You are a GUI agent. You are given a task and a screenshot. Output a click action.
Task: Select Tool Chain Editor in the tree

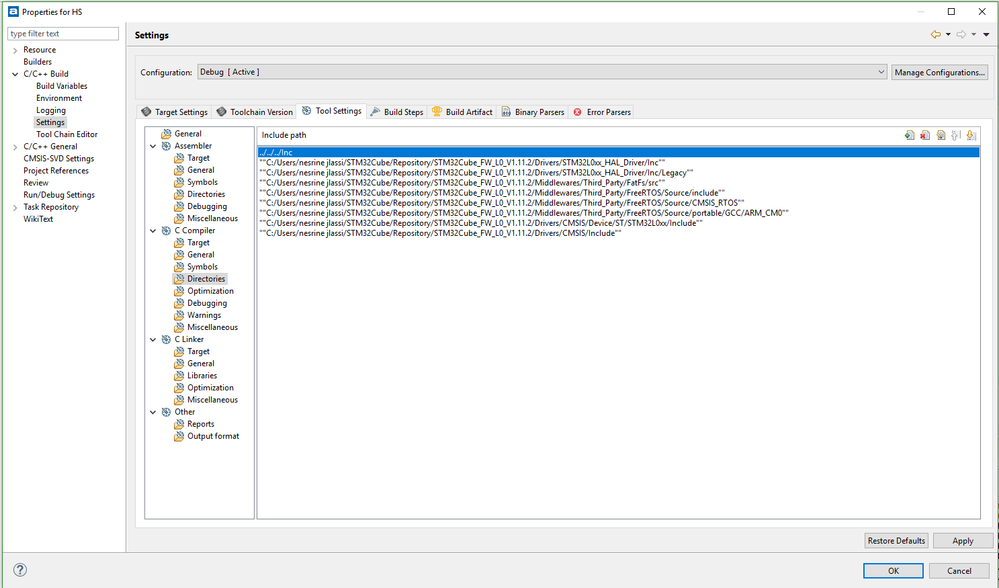[67, 134]
